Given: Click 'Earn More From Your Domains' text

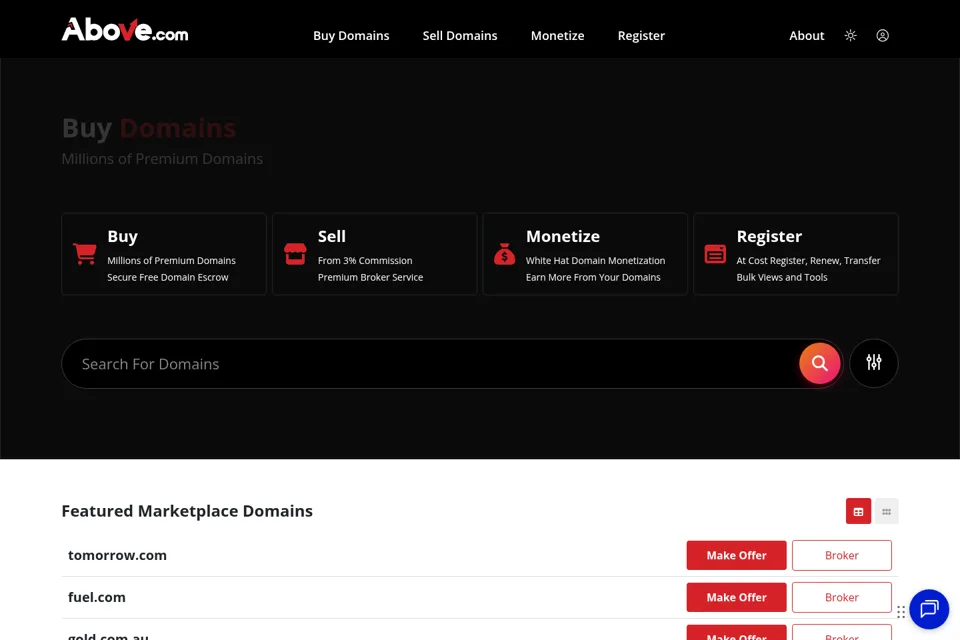Looking at the screenshot, I should click(593, 277).
